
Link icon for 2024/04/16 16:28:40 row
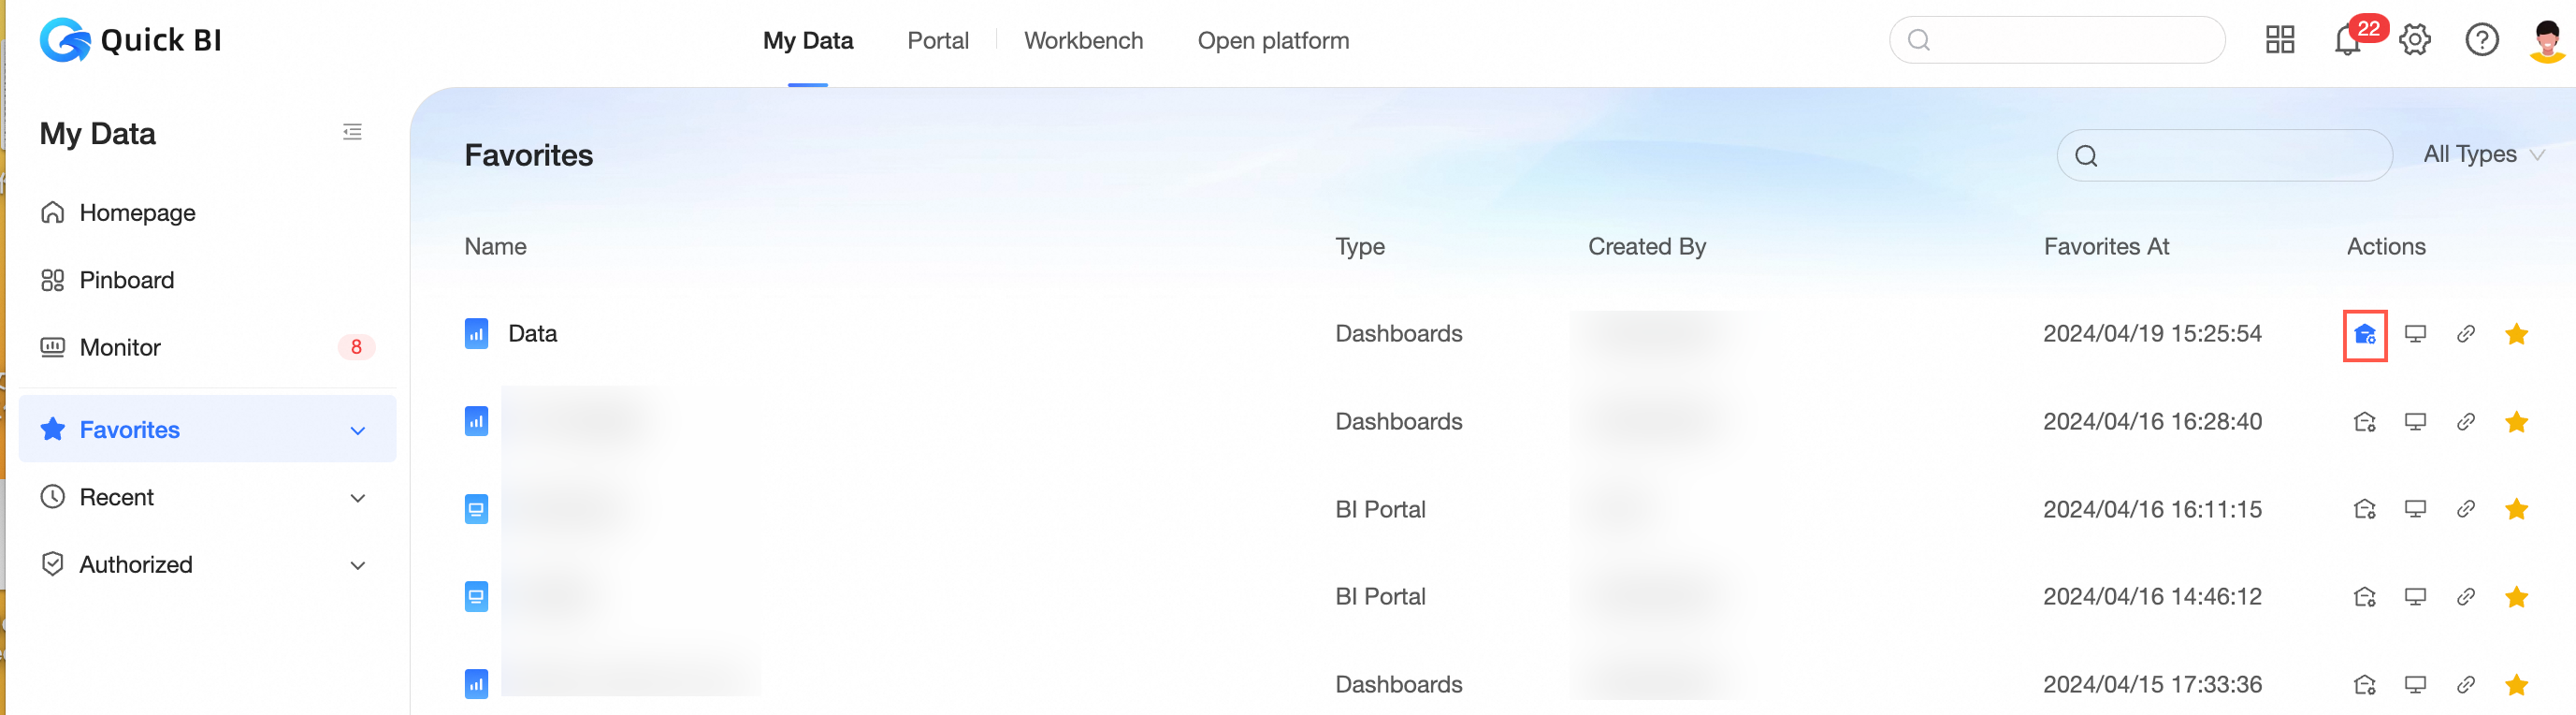coord(2465,422)
